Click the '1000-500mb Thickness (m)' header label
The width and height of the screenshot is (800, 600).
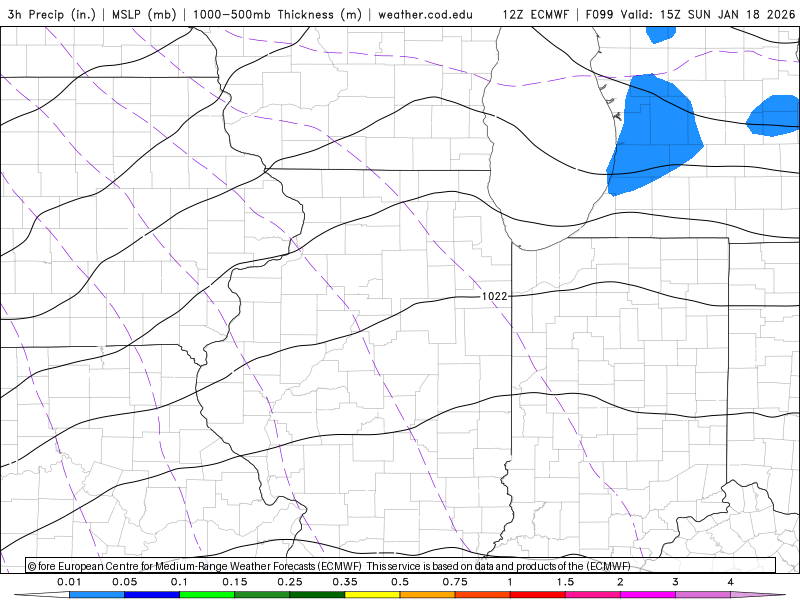(x=277, y=14)
